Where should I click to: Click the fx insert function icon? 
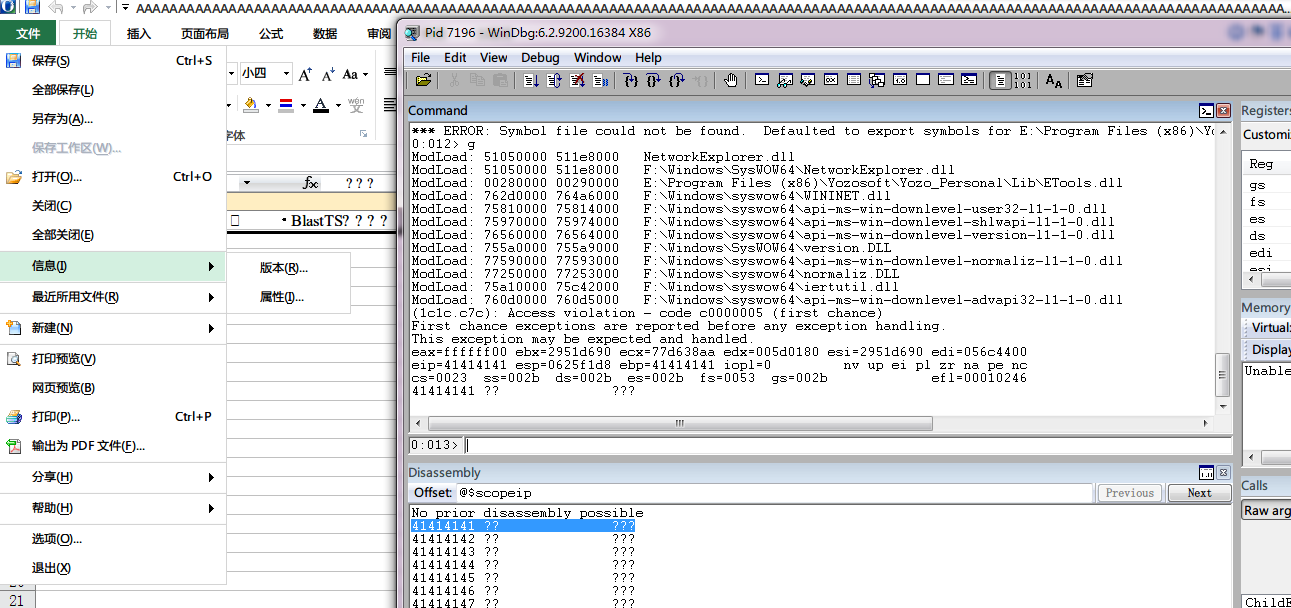(x=311, y=184)
